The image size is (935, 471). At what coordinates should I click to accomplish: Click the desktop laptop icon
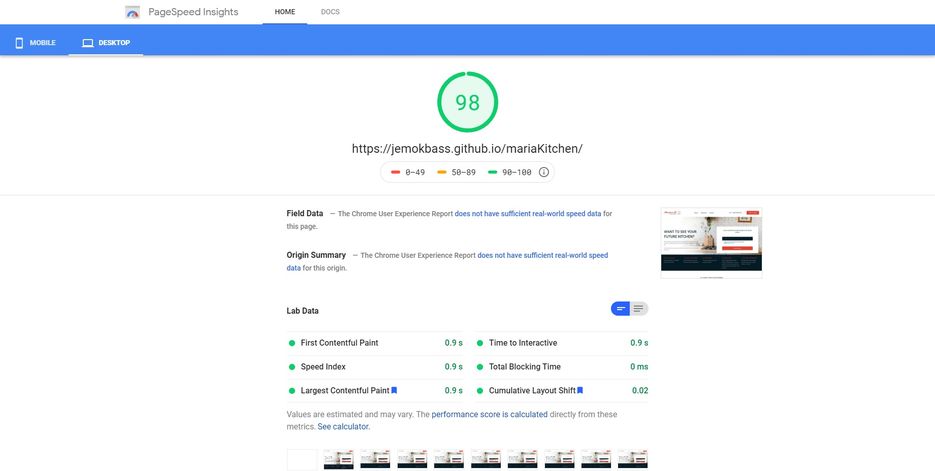[88, 43]
